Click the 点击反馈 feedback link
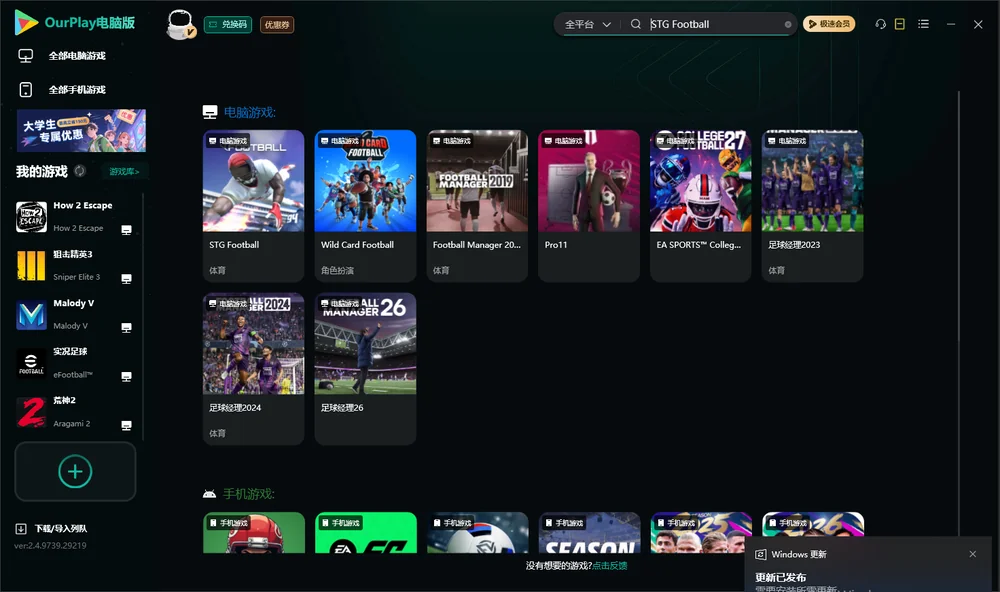The width and height of the screenshot is (1000, 592). click(x=610, y=565)
